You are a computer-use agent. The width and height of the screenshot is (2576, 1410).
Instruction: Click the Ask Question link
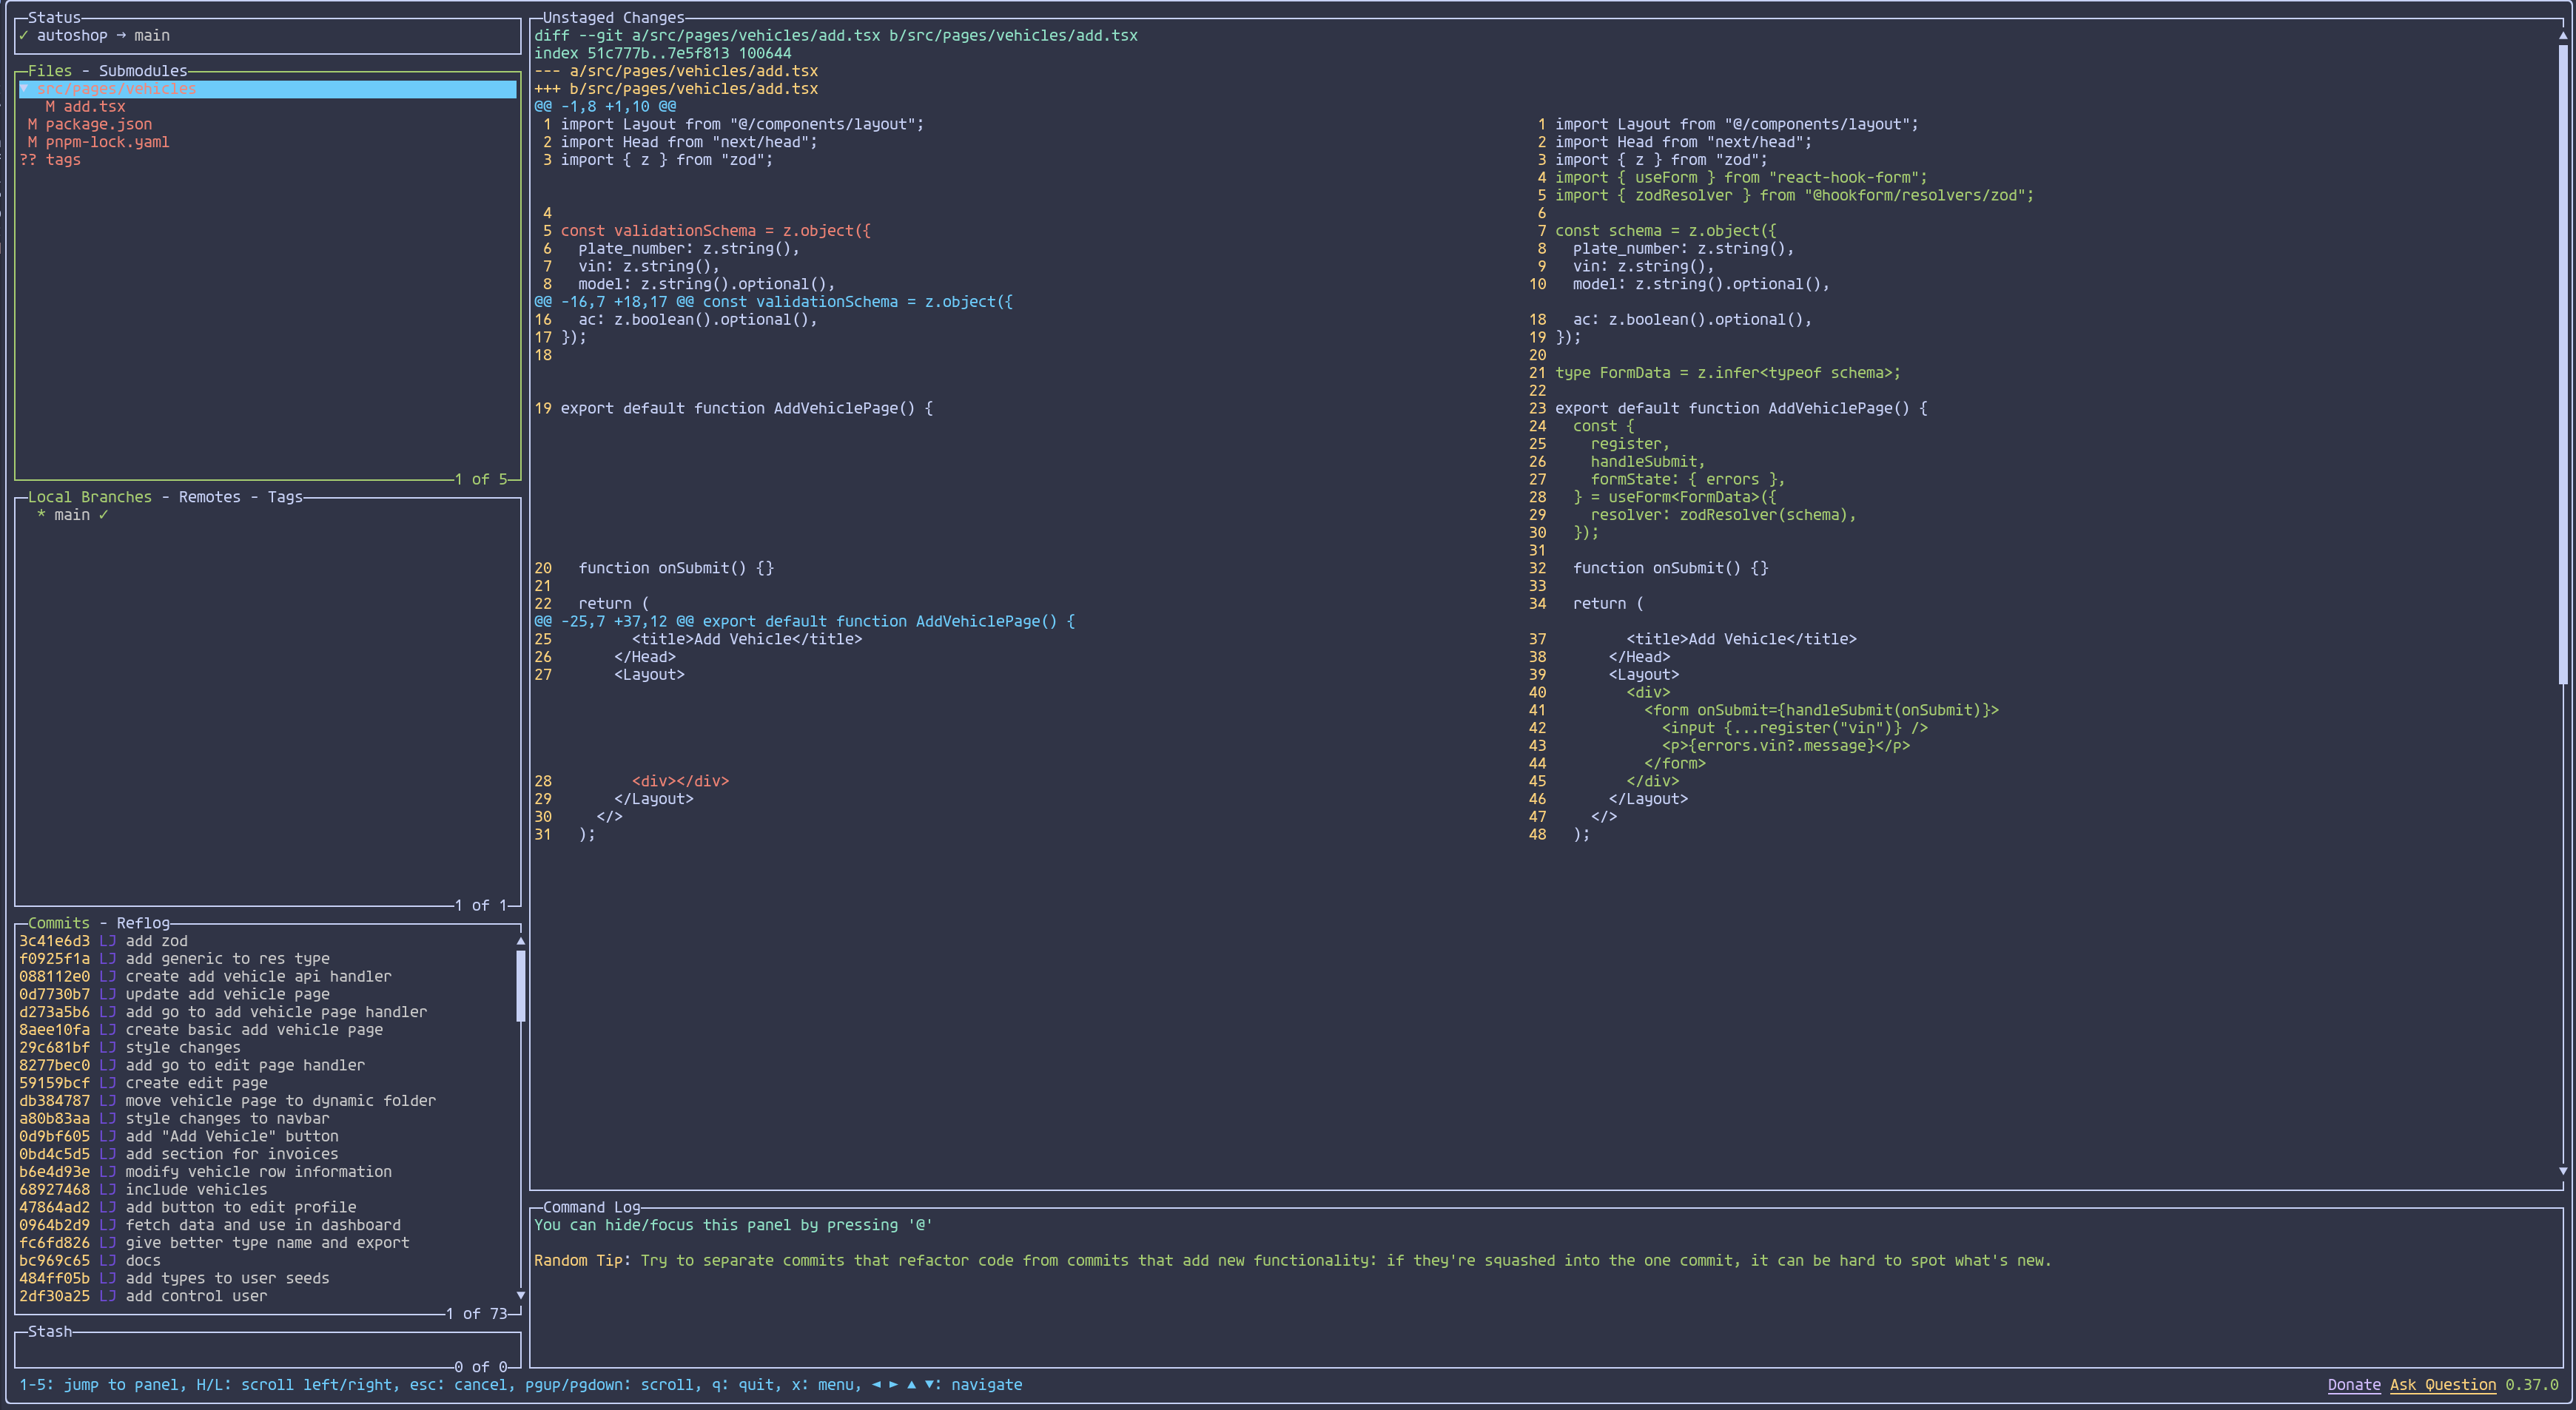(2443, 1385)
